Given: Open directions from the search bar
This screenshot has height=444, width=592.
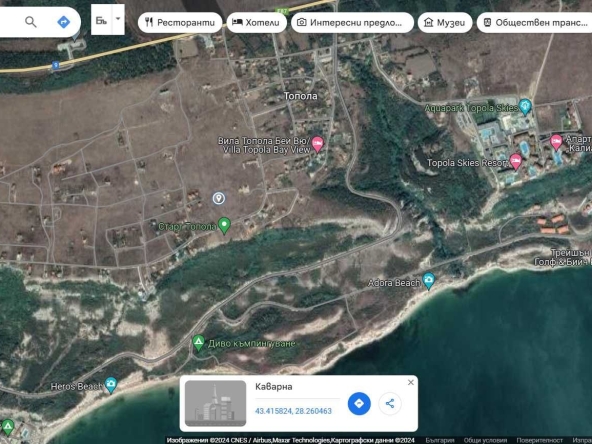Looking at the screenshot, I should pos(63,22).
